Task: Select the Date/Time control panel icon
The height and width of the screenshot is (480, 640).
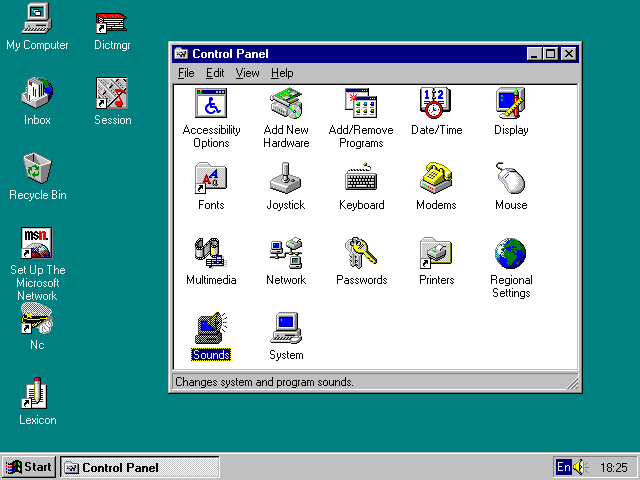Action: (x=436, y=104)
